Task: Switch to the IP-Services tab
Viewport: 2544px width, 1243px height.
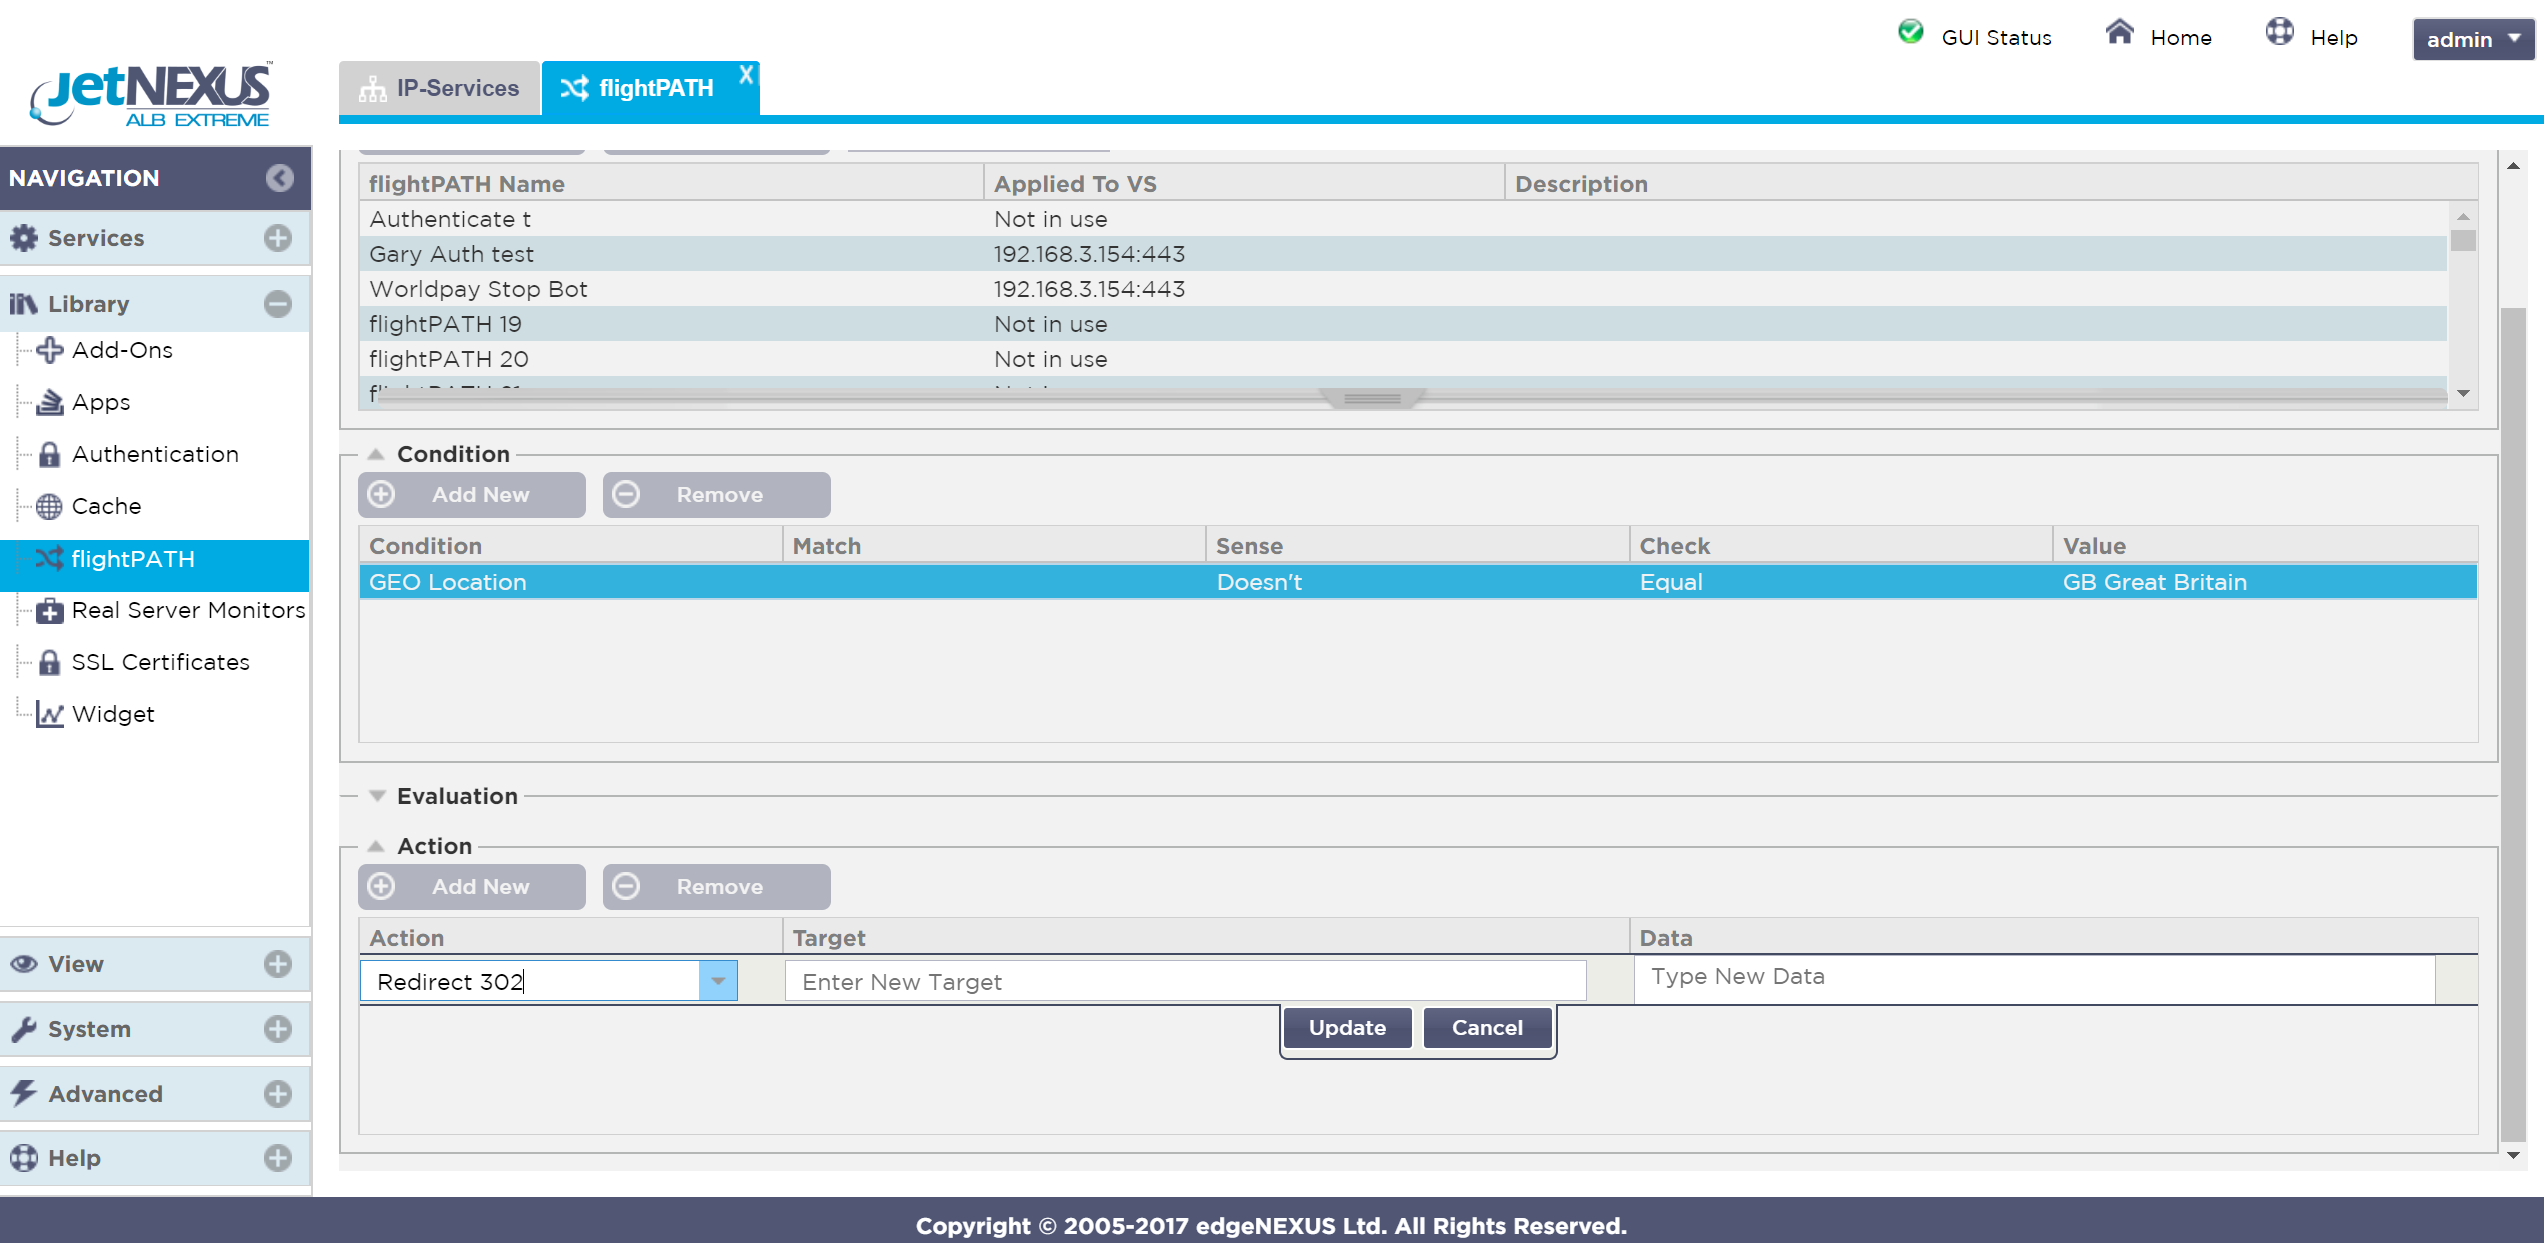Action: tap(439, 88)
